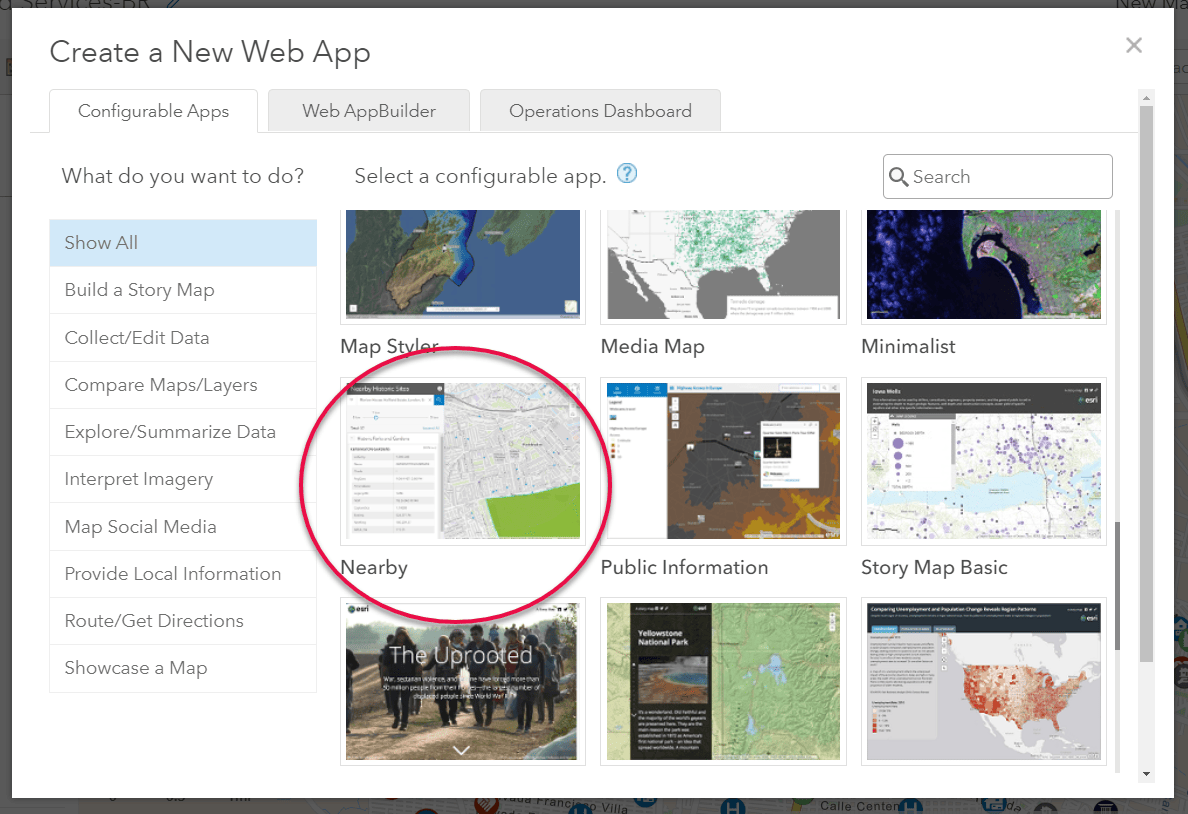This screenshot has width=1188, height=814.
Task: Select Interpret Imagery category
Action: (x=183, y=480)
